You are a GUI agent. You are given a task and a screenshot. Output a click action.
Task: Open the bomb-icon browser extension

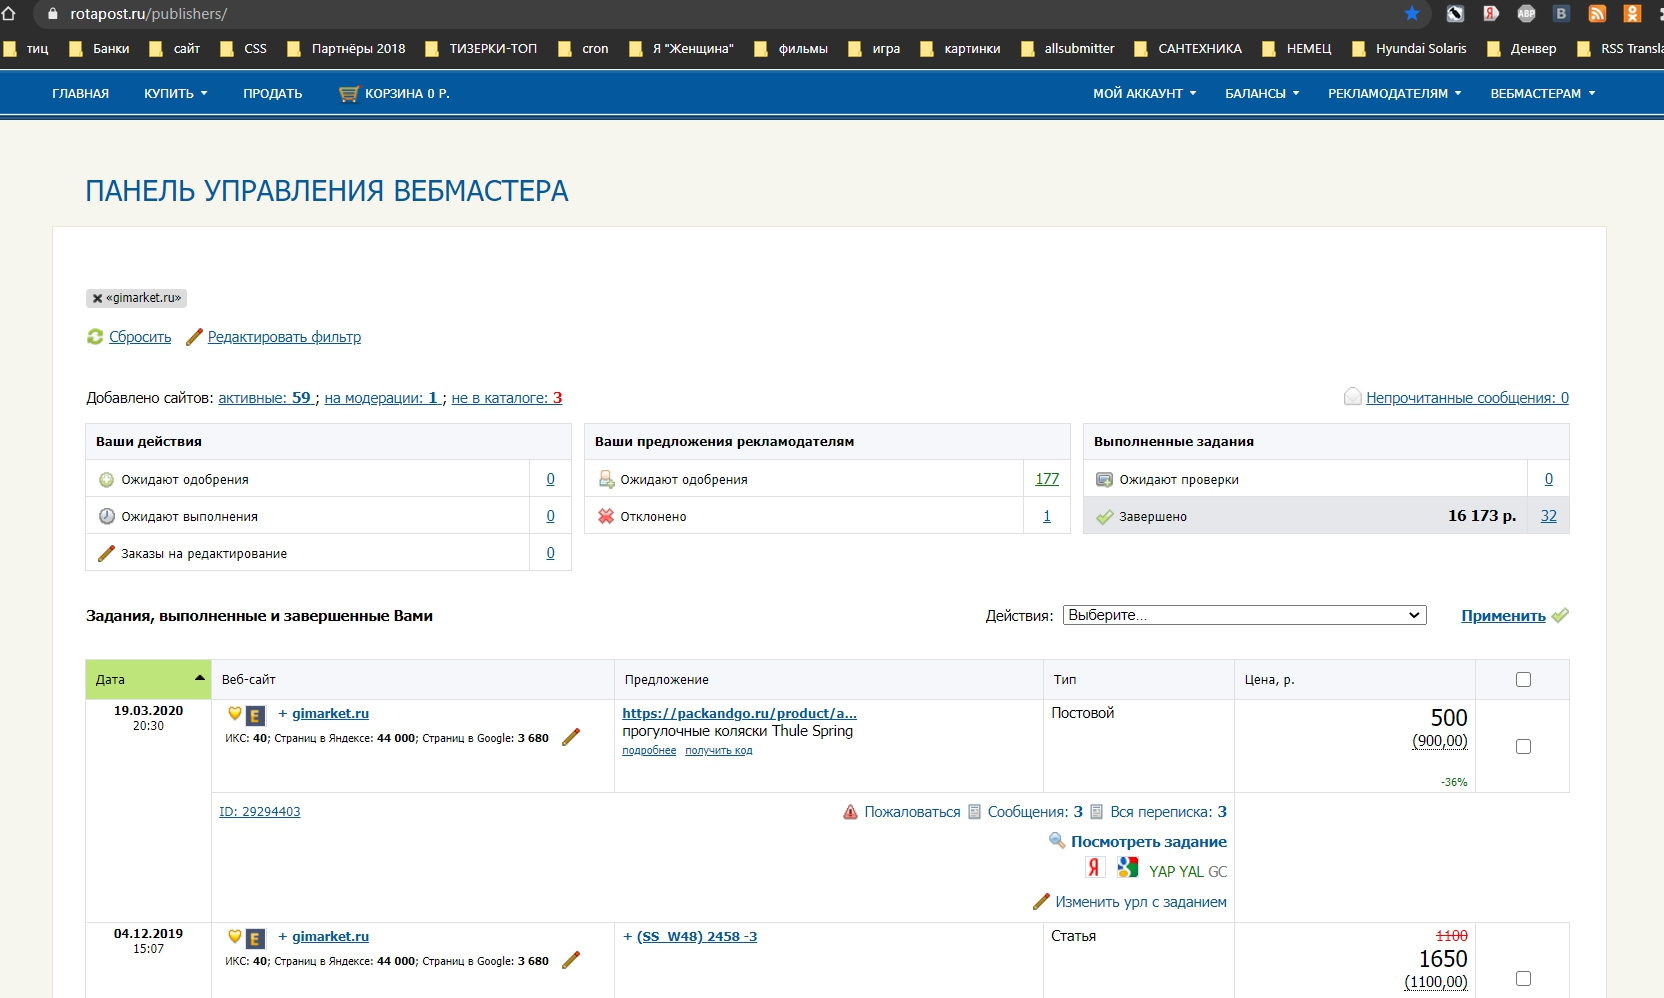(x=1455, y=13)
